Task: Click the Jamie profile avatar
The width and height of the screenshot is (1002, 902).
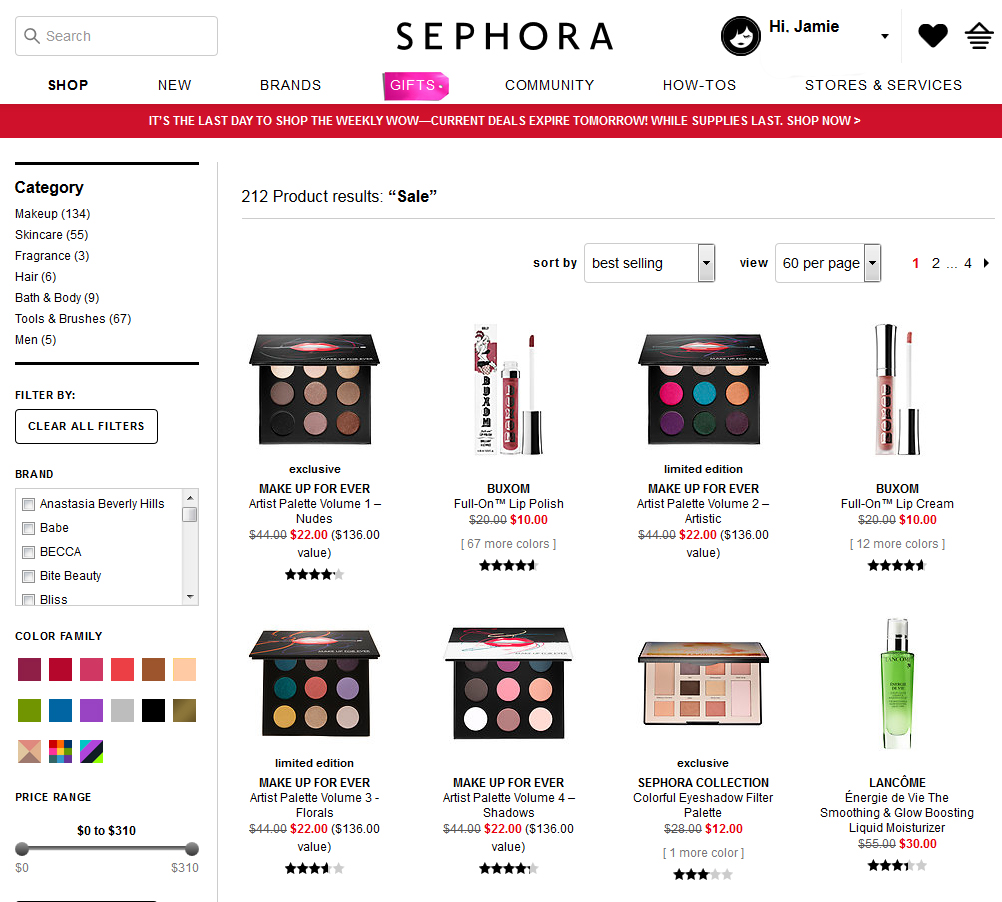Action: point(741,36)
